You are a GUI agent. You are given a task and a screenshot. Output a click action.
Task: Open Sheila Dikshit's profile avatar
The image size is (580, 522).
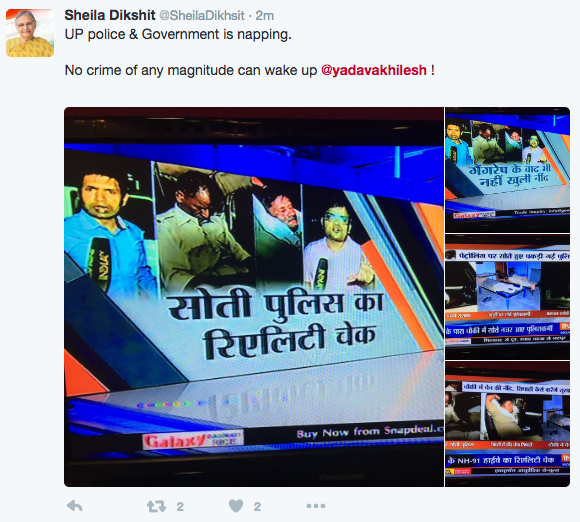pyautogui.click(x=30, y=33)
